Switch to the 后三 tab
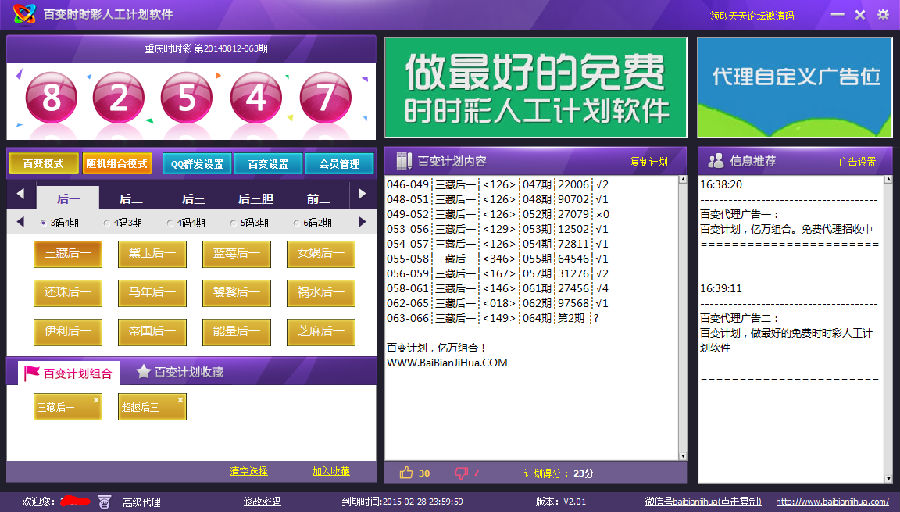 [x=193, y=199]
